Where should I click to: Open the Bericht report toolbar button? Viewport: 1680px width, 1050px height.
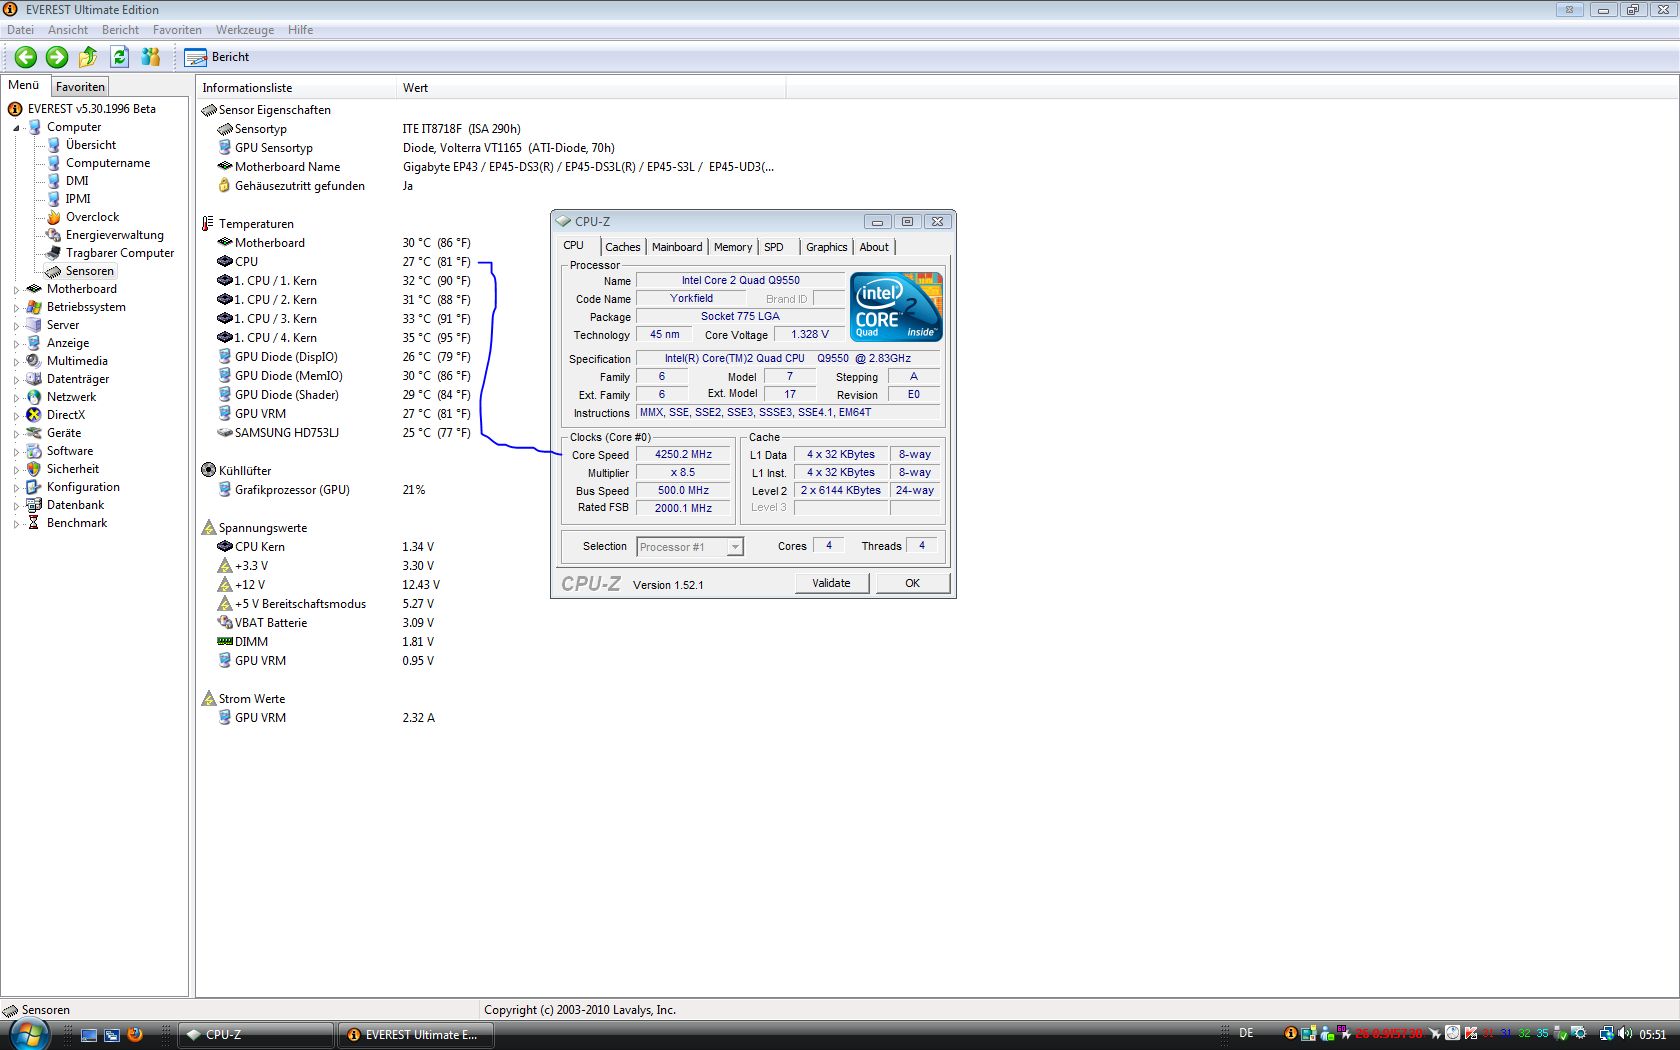(x=217, y=57)
